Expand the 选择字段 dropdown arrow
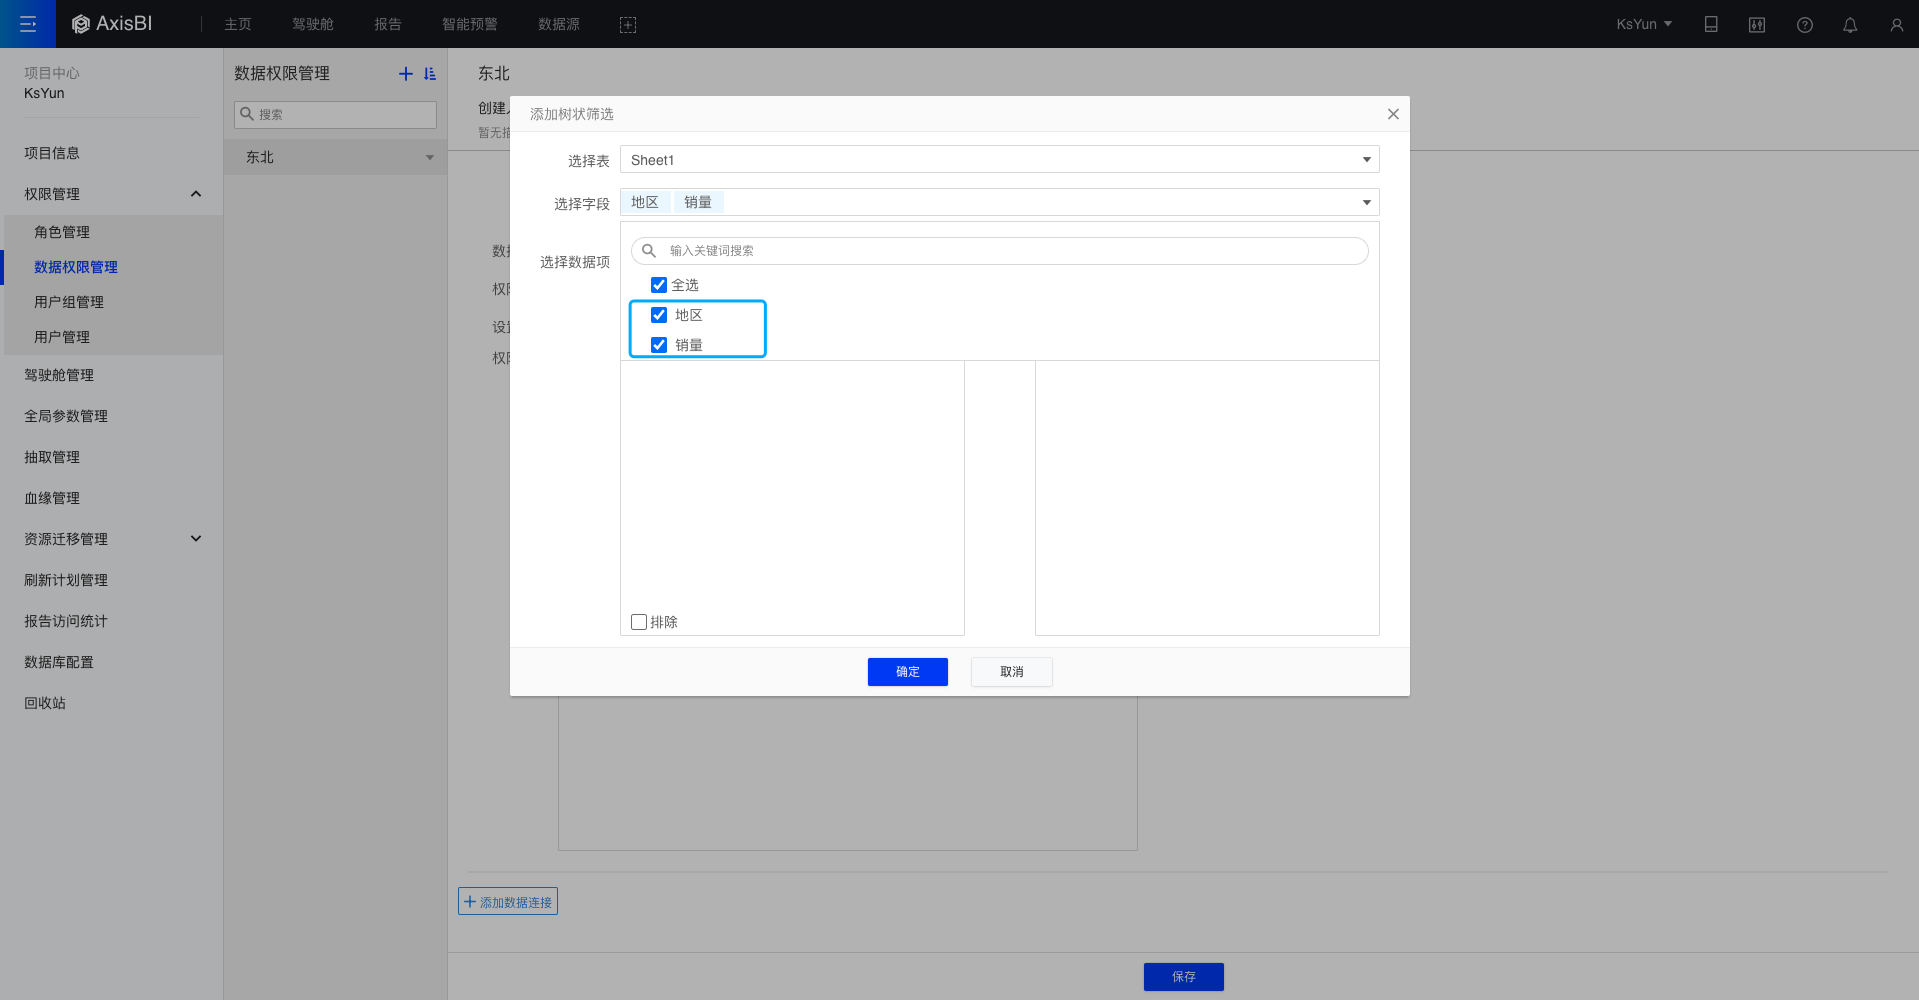 [x=1366, y=203]
